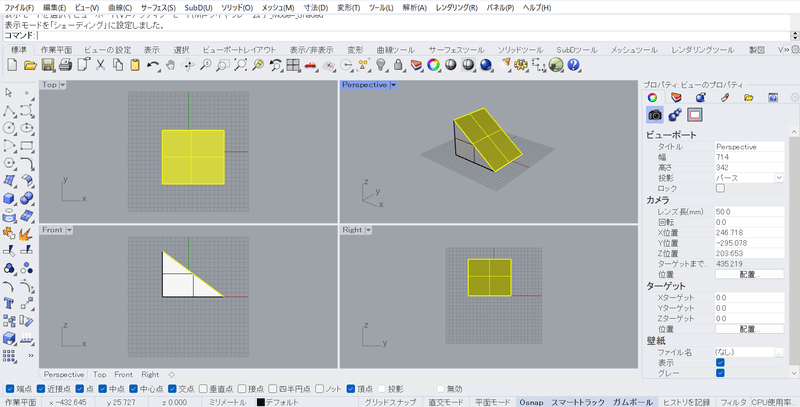Toggle ガムボール in the status bar
Image resolution: width=800 pixels, height=407 pixels.
pos(633,402)
